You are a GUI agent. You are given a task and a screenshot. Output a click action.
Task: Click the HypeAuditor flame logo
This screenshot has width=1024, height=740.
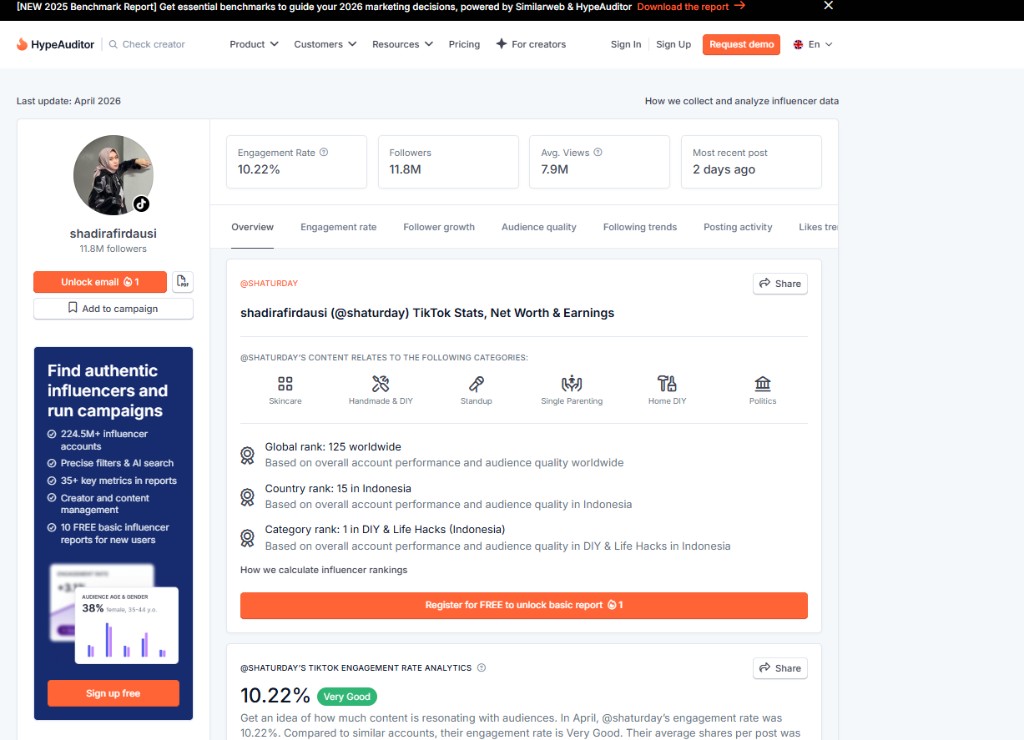(22, 44)
